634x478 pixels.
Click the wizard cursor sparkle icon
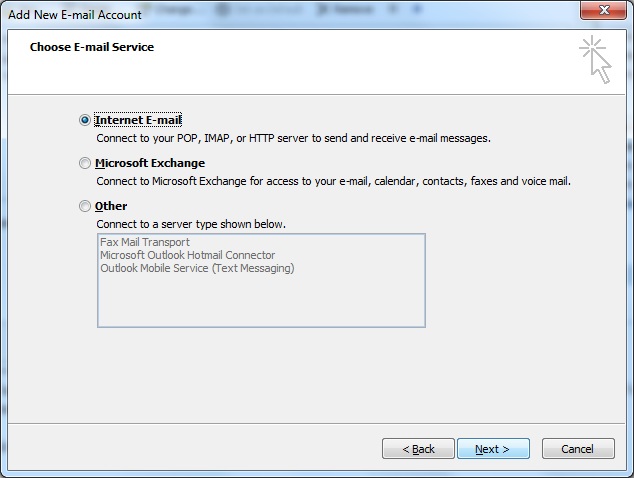pyautogui.click(x=595, y=59)
